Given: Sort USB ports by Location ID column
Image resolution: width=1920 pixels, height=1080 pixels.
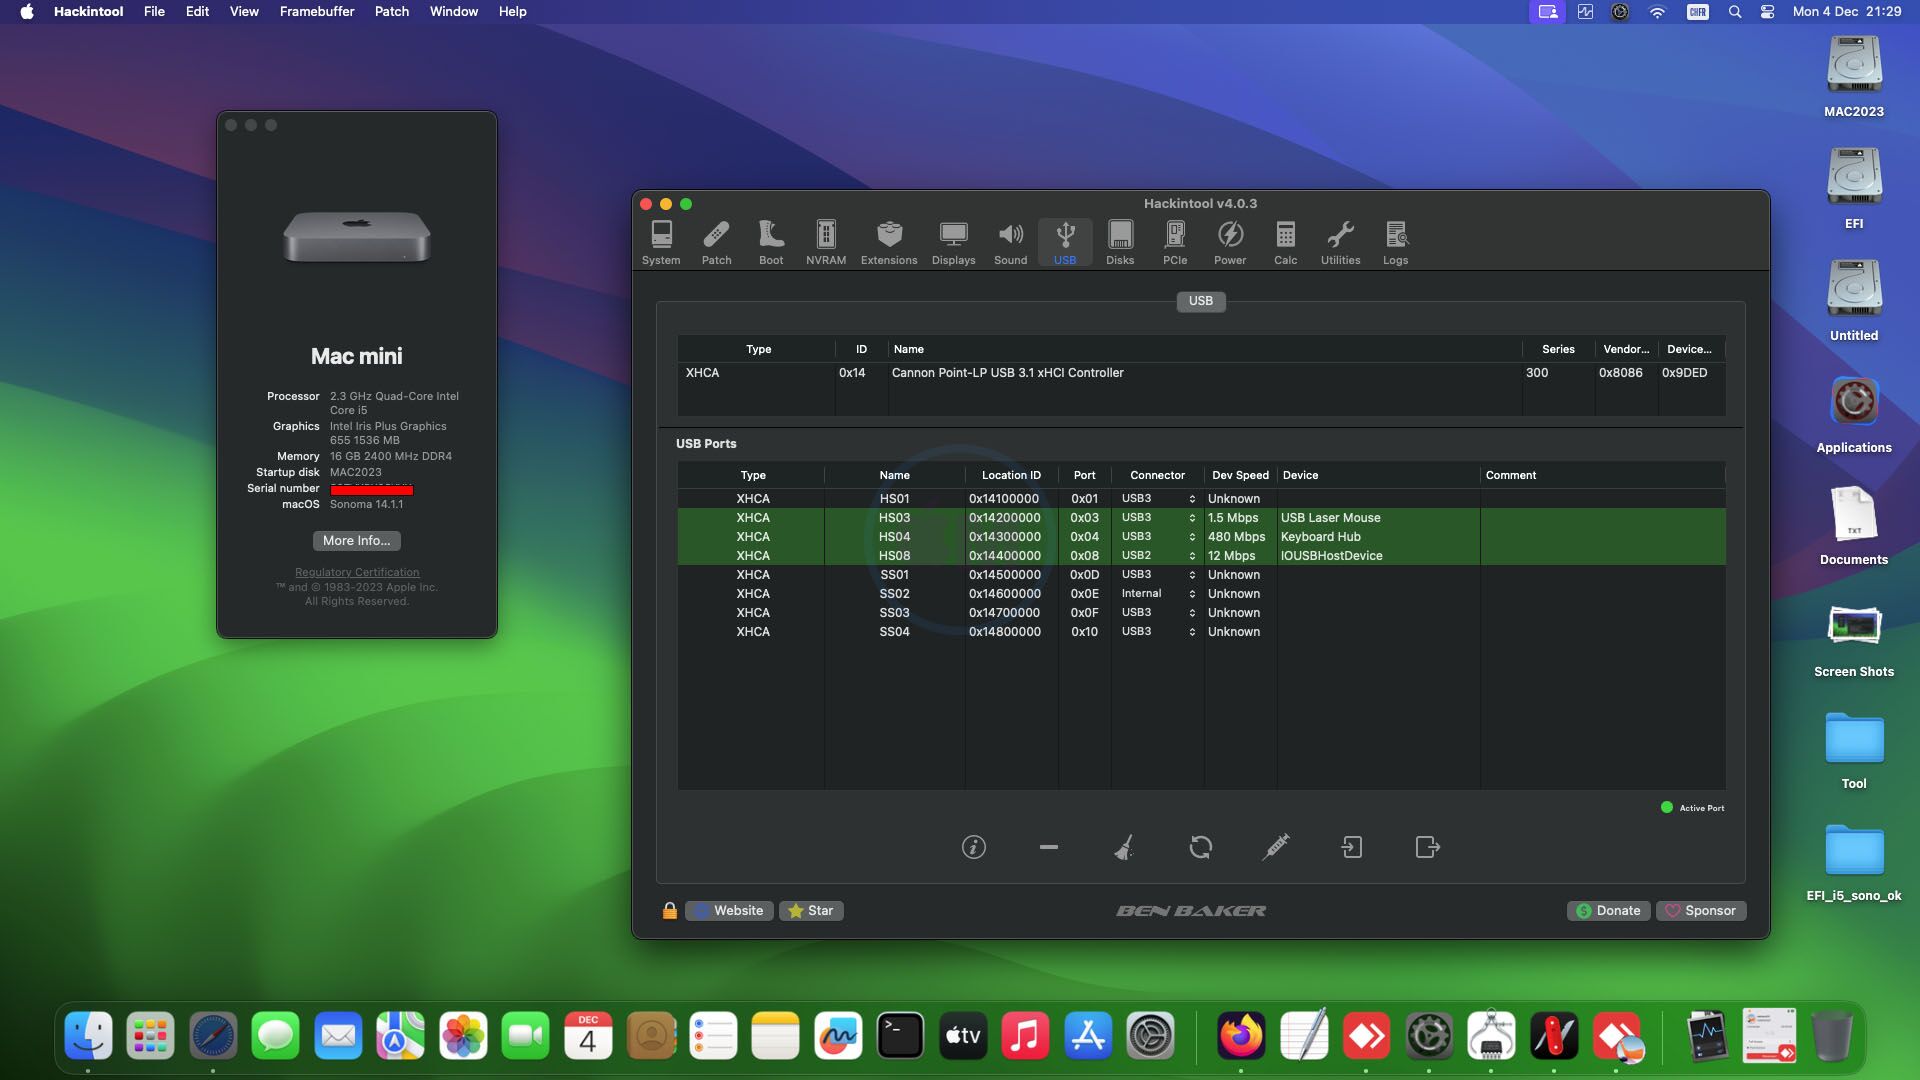Looking at the screenshot, I should click(x=1011, y=475).
